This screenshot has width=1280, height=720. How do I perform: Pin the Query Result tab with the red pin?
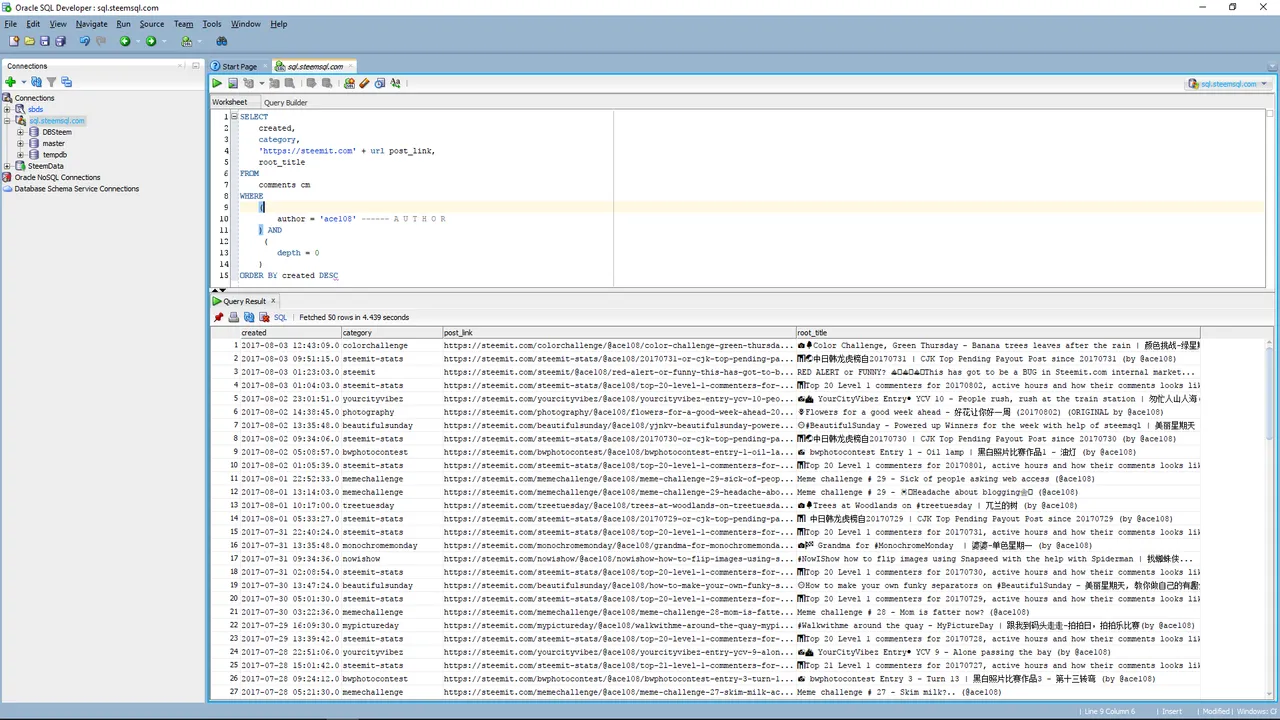point(219,317)
